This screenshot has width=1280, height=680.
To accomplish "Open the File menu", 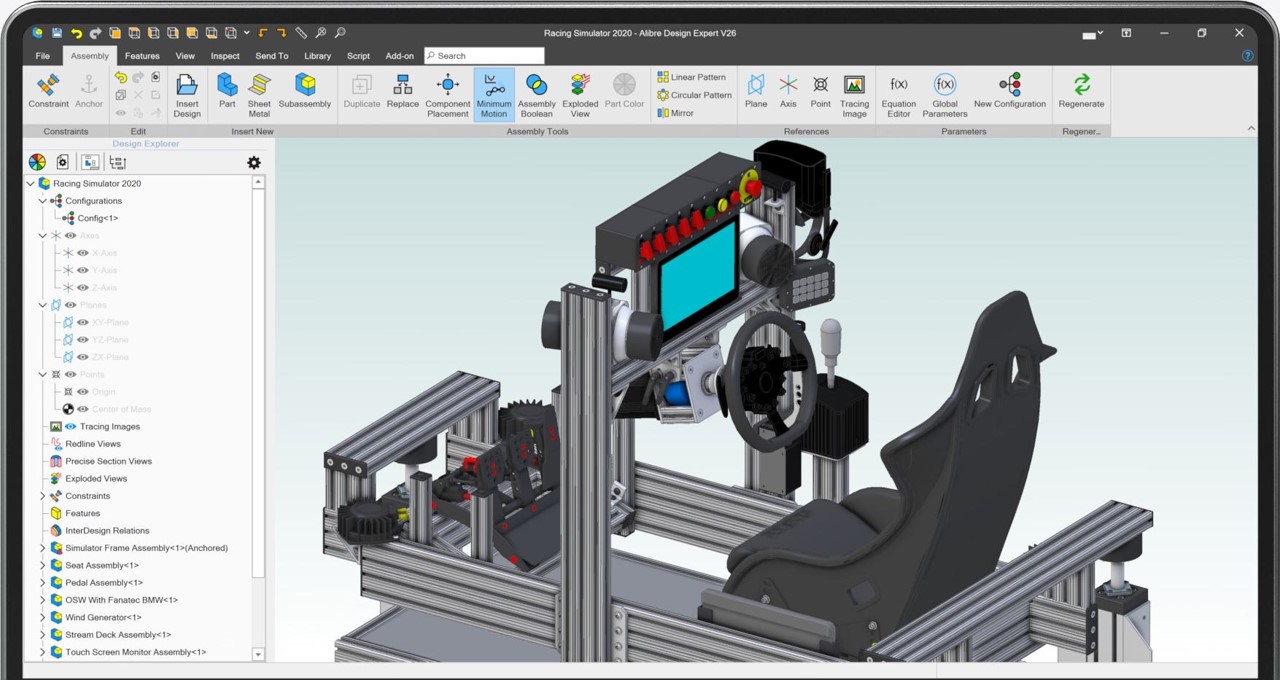I will [42, 56].
